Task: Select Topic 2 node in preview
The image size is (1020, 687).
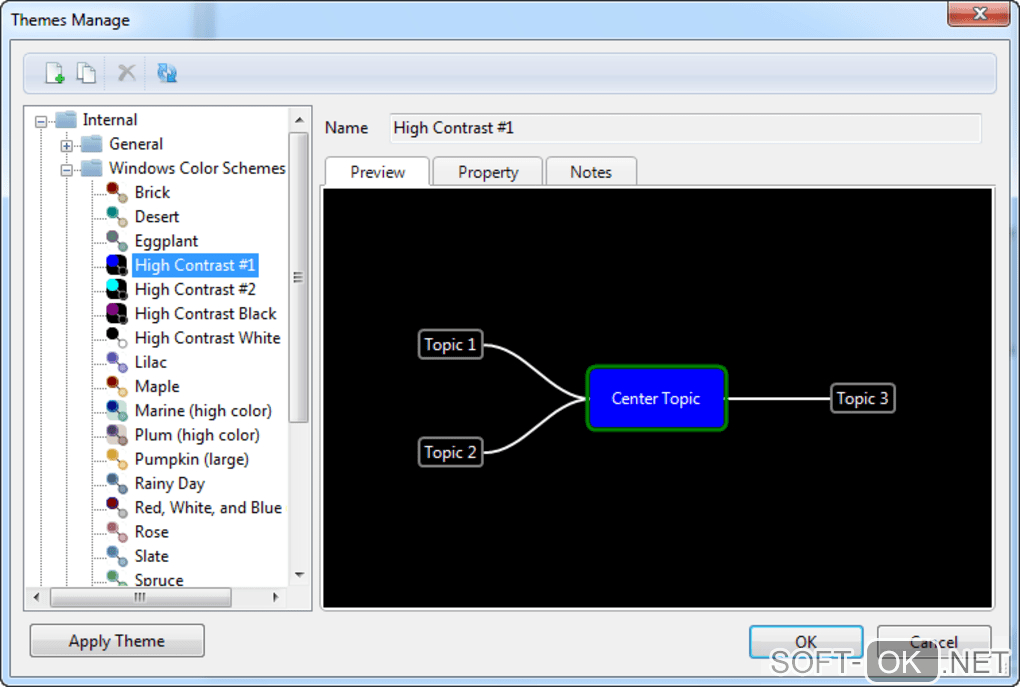Action: pos(450,452)
